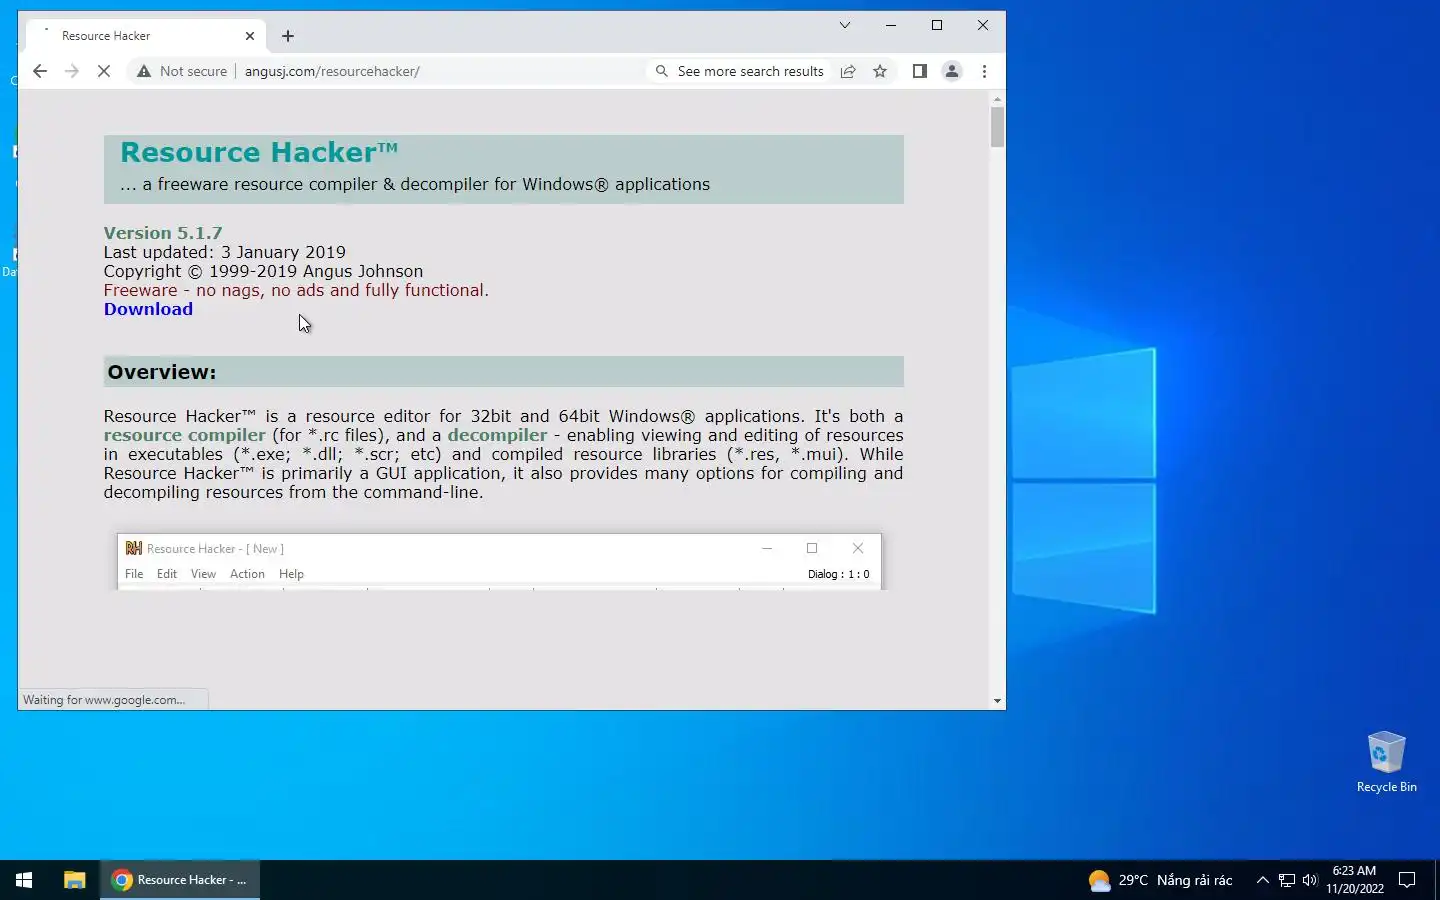Show hidden system tray icons
The width and height of the screenshot is (1440, 900).
[1262, 880]
